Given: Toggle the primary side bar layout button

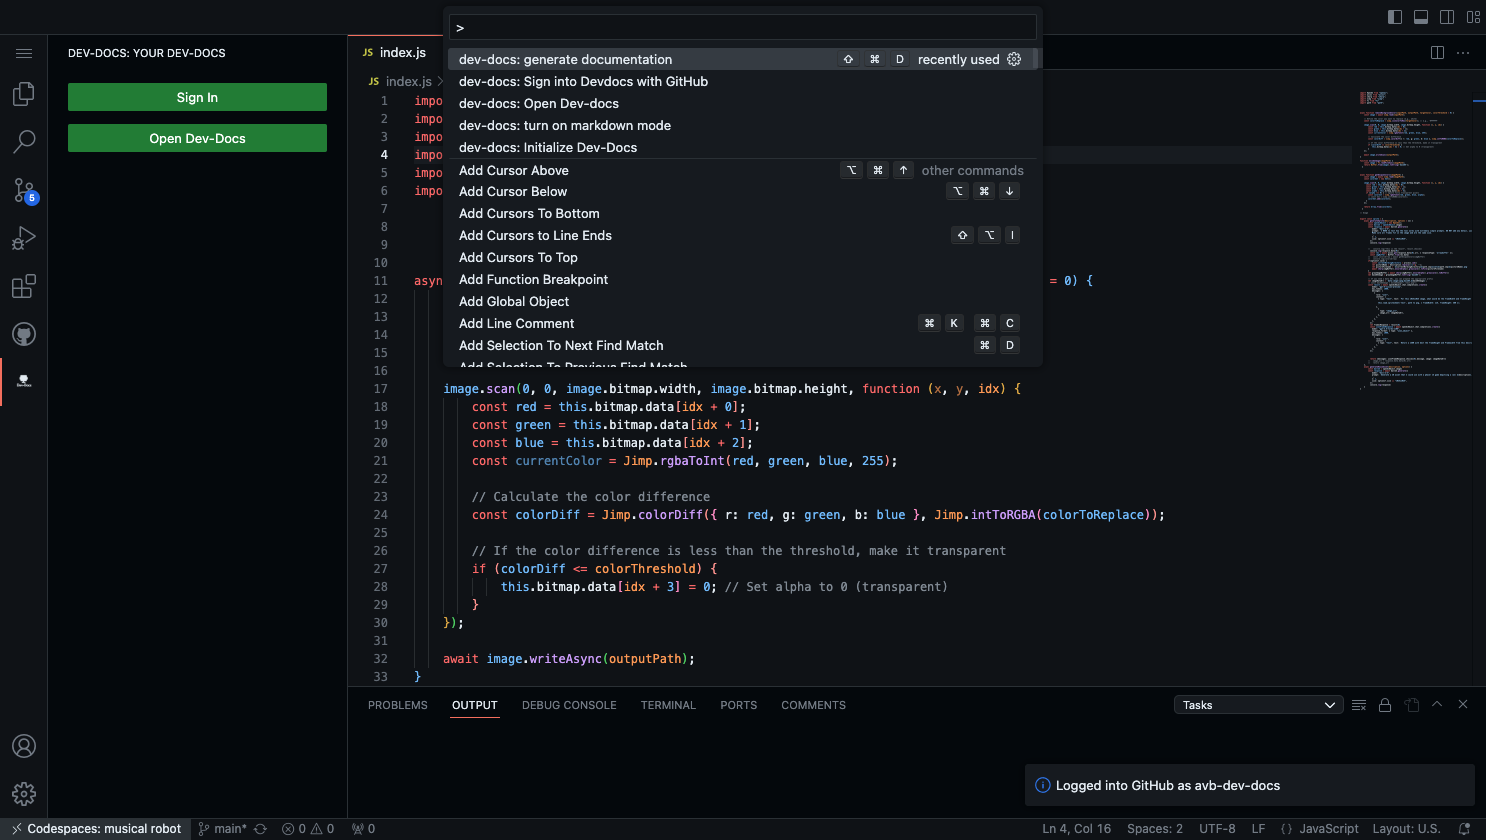Looking at the screenshot, I should 1395,17.
